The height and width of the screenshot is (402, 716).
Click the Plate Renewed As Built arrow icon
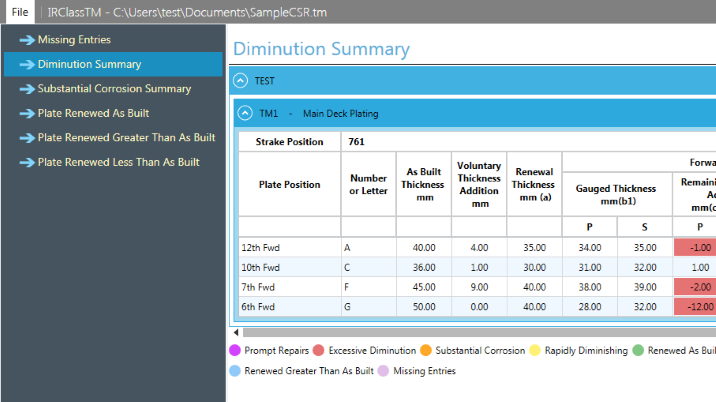click(27, 113)
